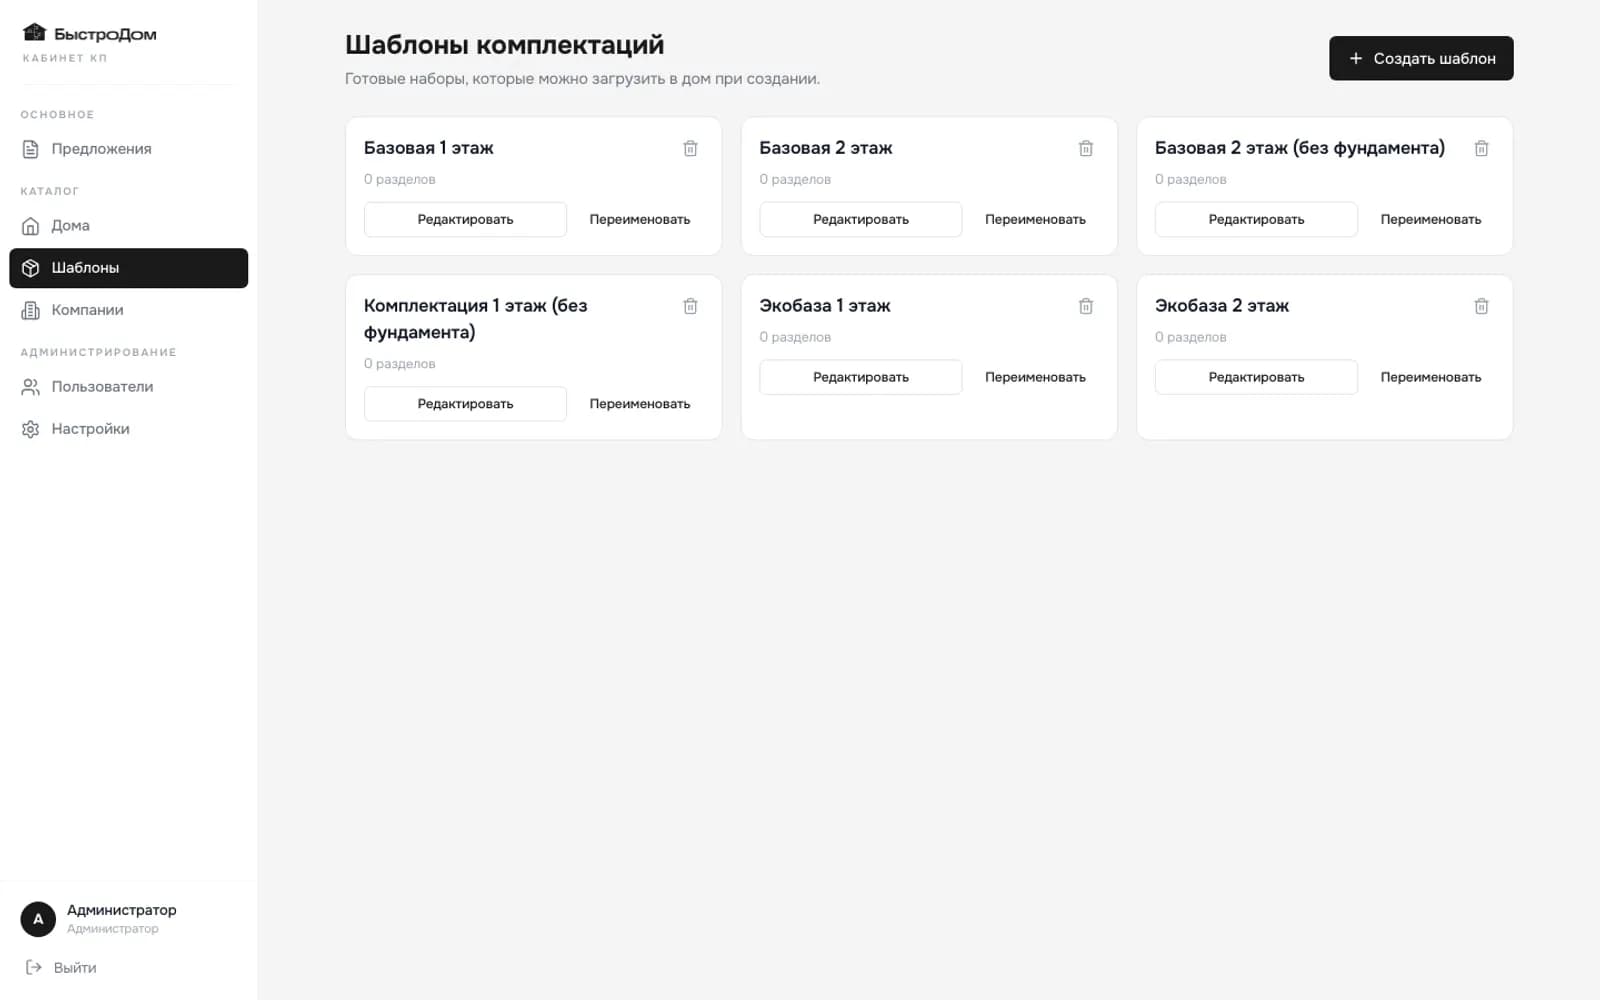Delete the Экобаза 2 этаж template
This screenshot has height=1000, width=1600.
pyautogui.click(x=1481, y=306)
